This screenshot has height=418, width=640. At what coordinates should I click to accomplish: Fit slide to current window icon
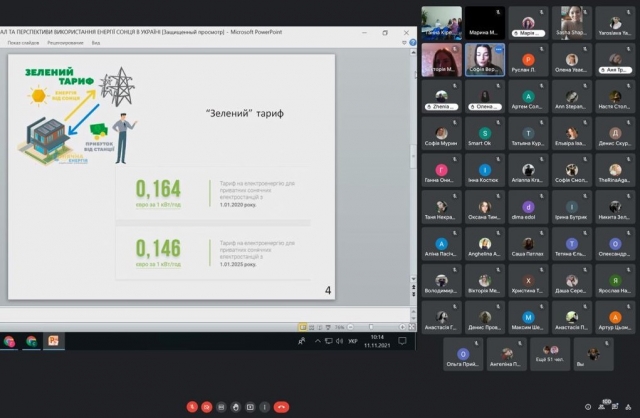pos(411,327)
